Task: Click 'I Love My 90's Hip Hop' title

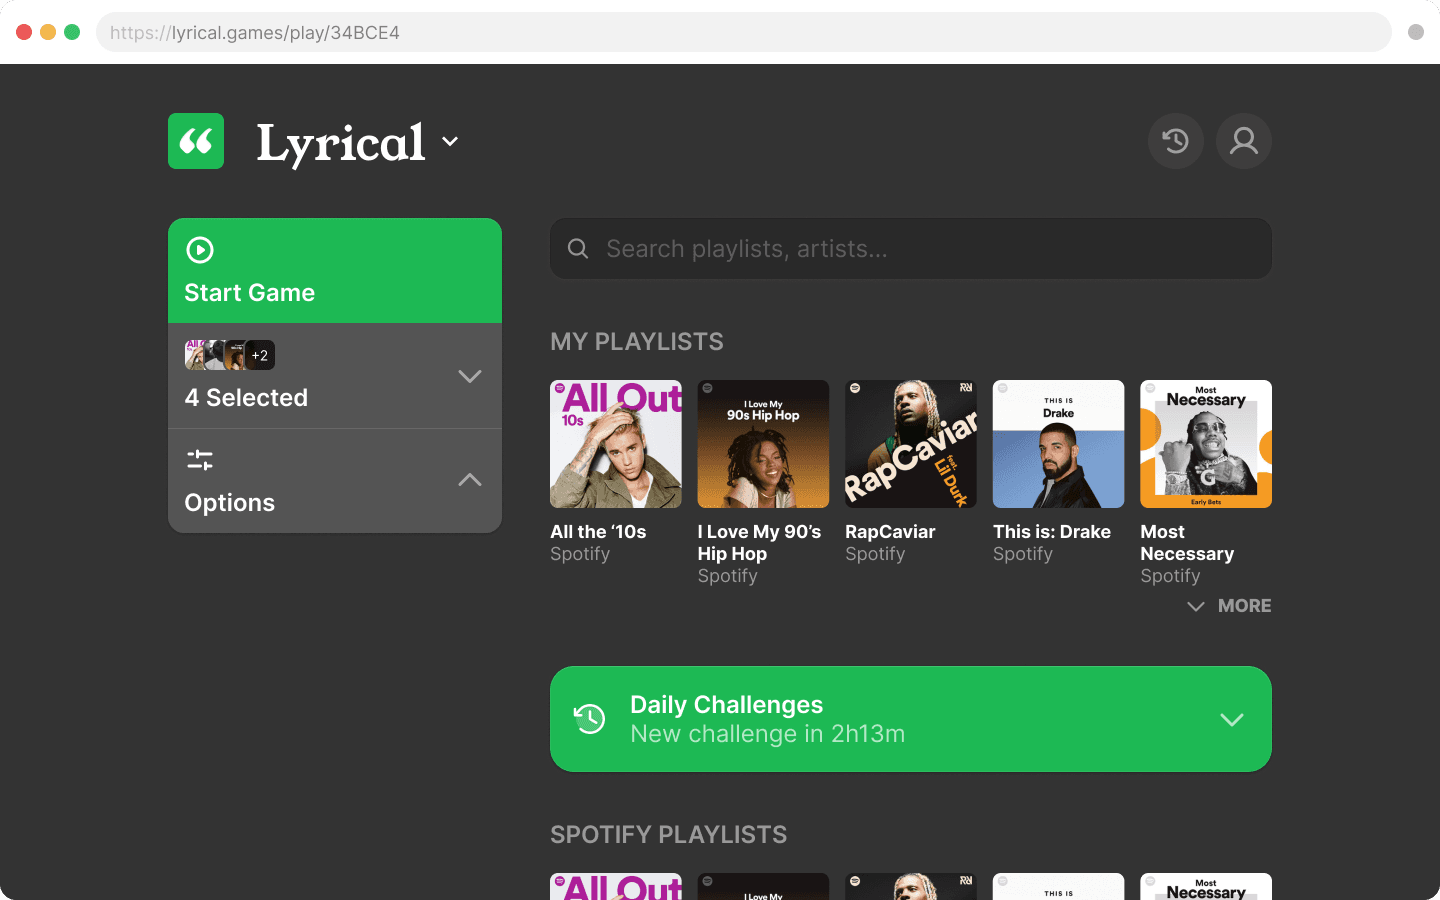Action: click(759, 543)
